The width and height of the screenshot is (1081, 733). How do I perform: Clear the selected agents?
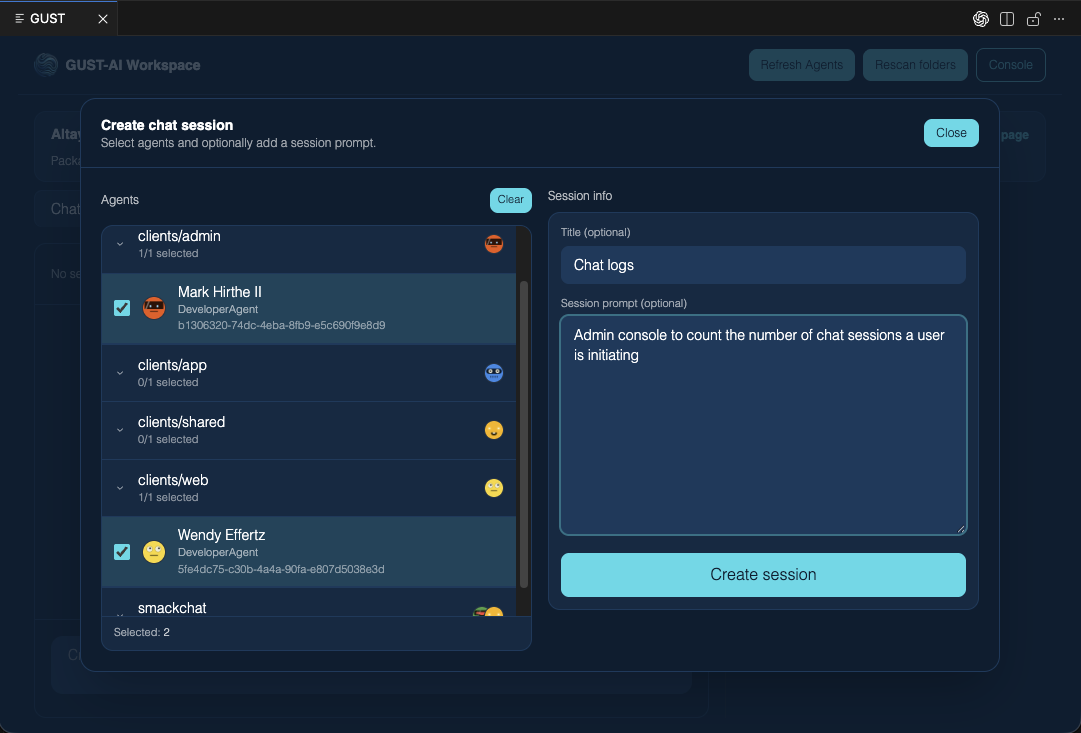[510, 200]
